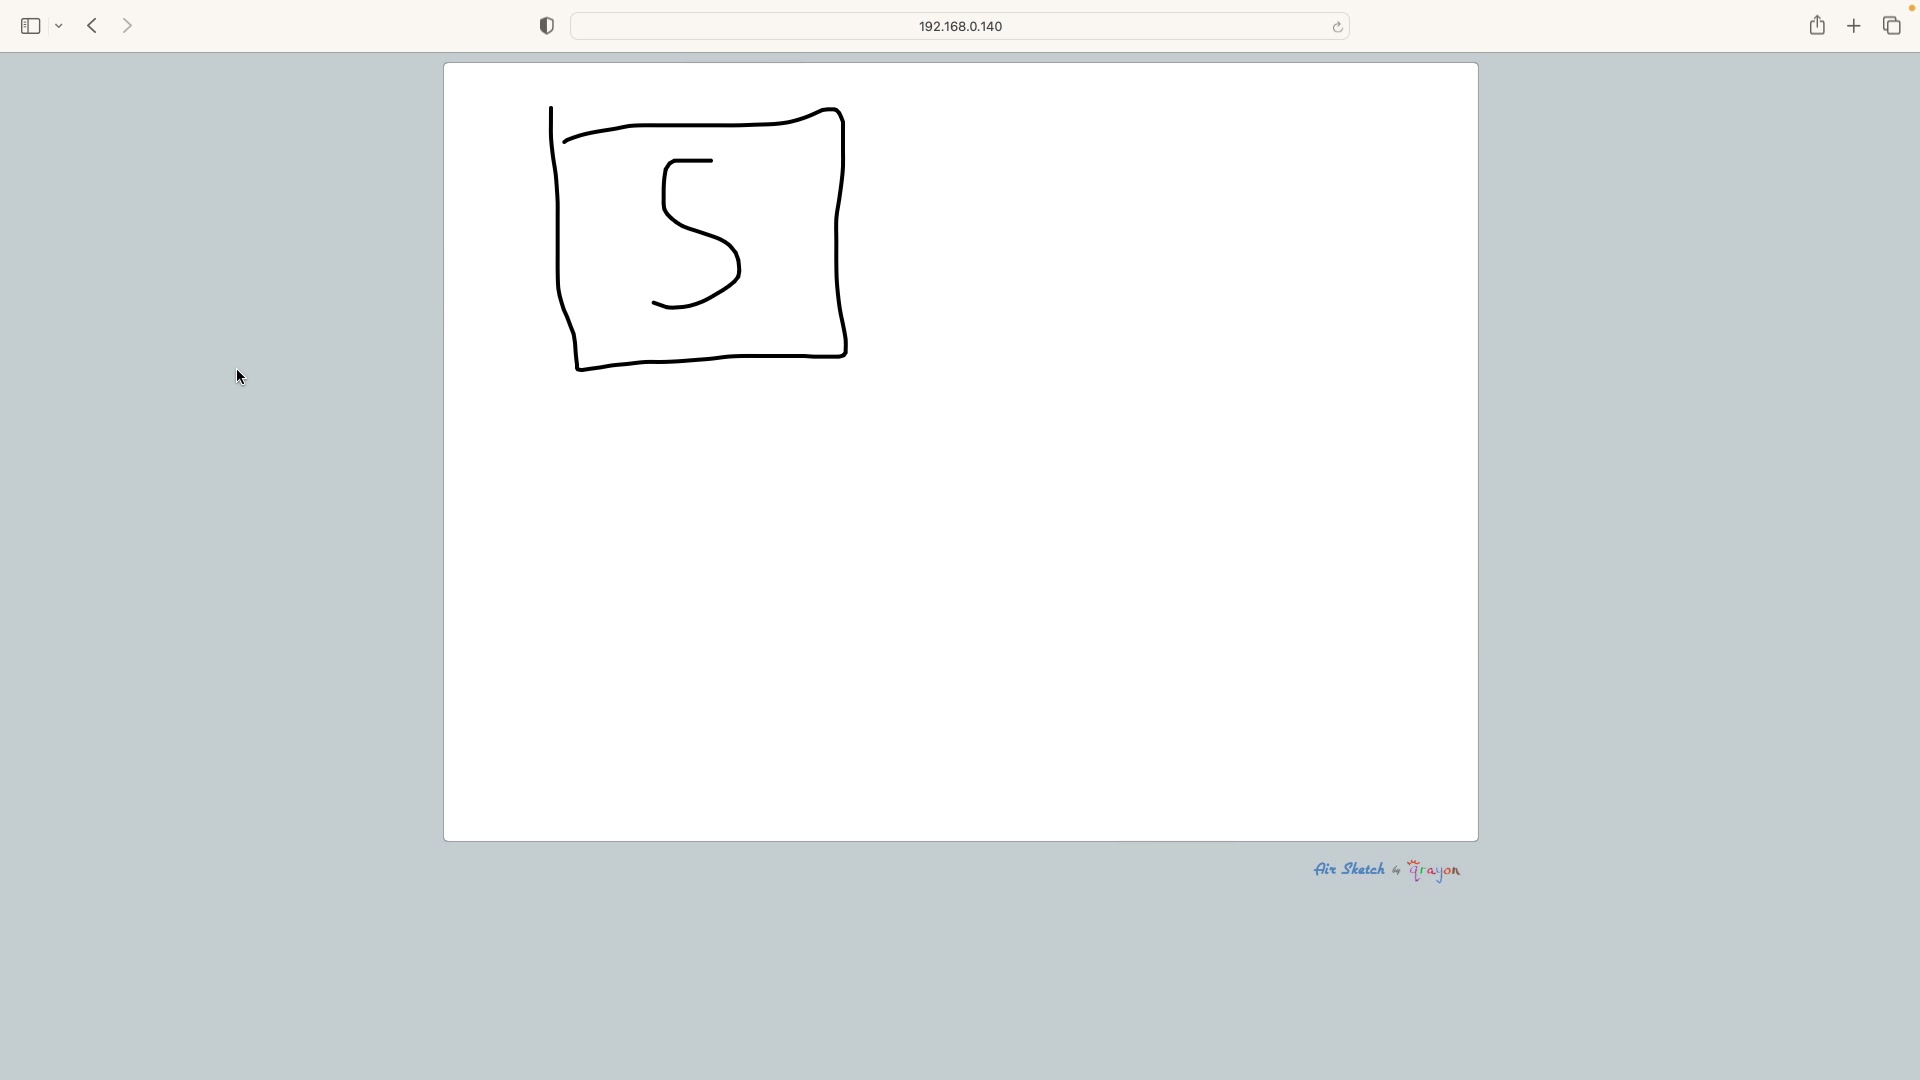Click the right side of drawn square
The height and width of the screenshot is (1080, 1920).
click(837, 240)
